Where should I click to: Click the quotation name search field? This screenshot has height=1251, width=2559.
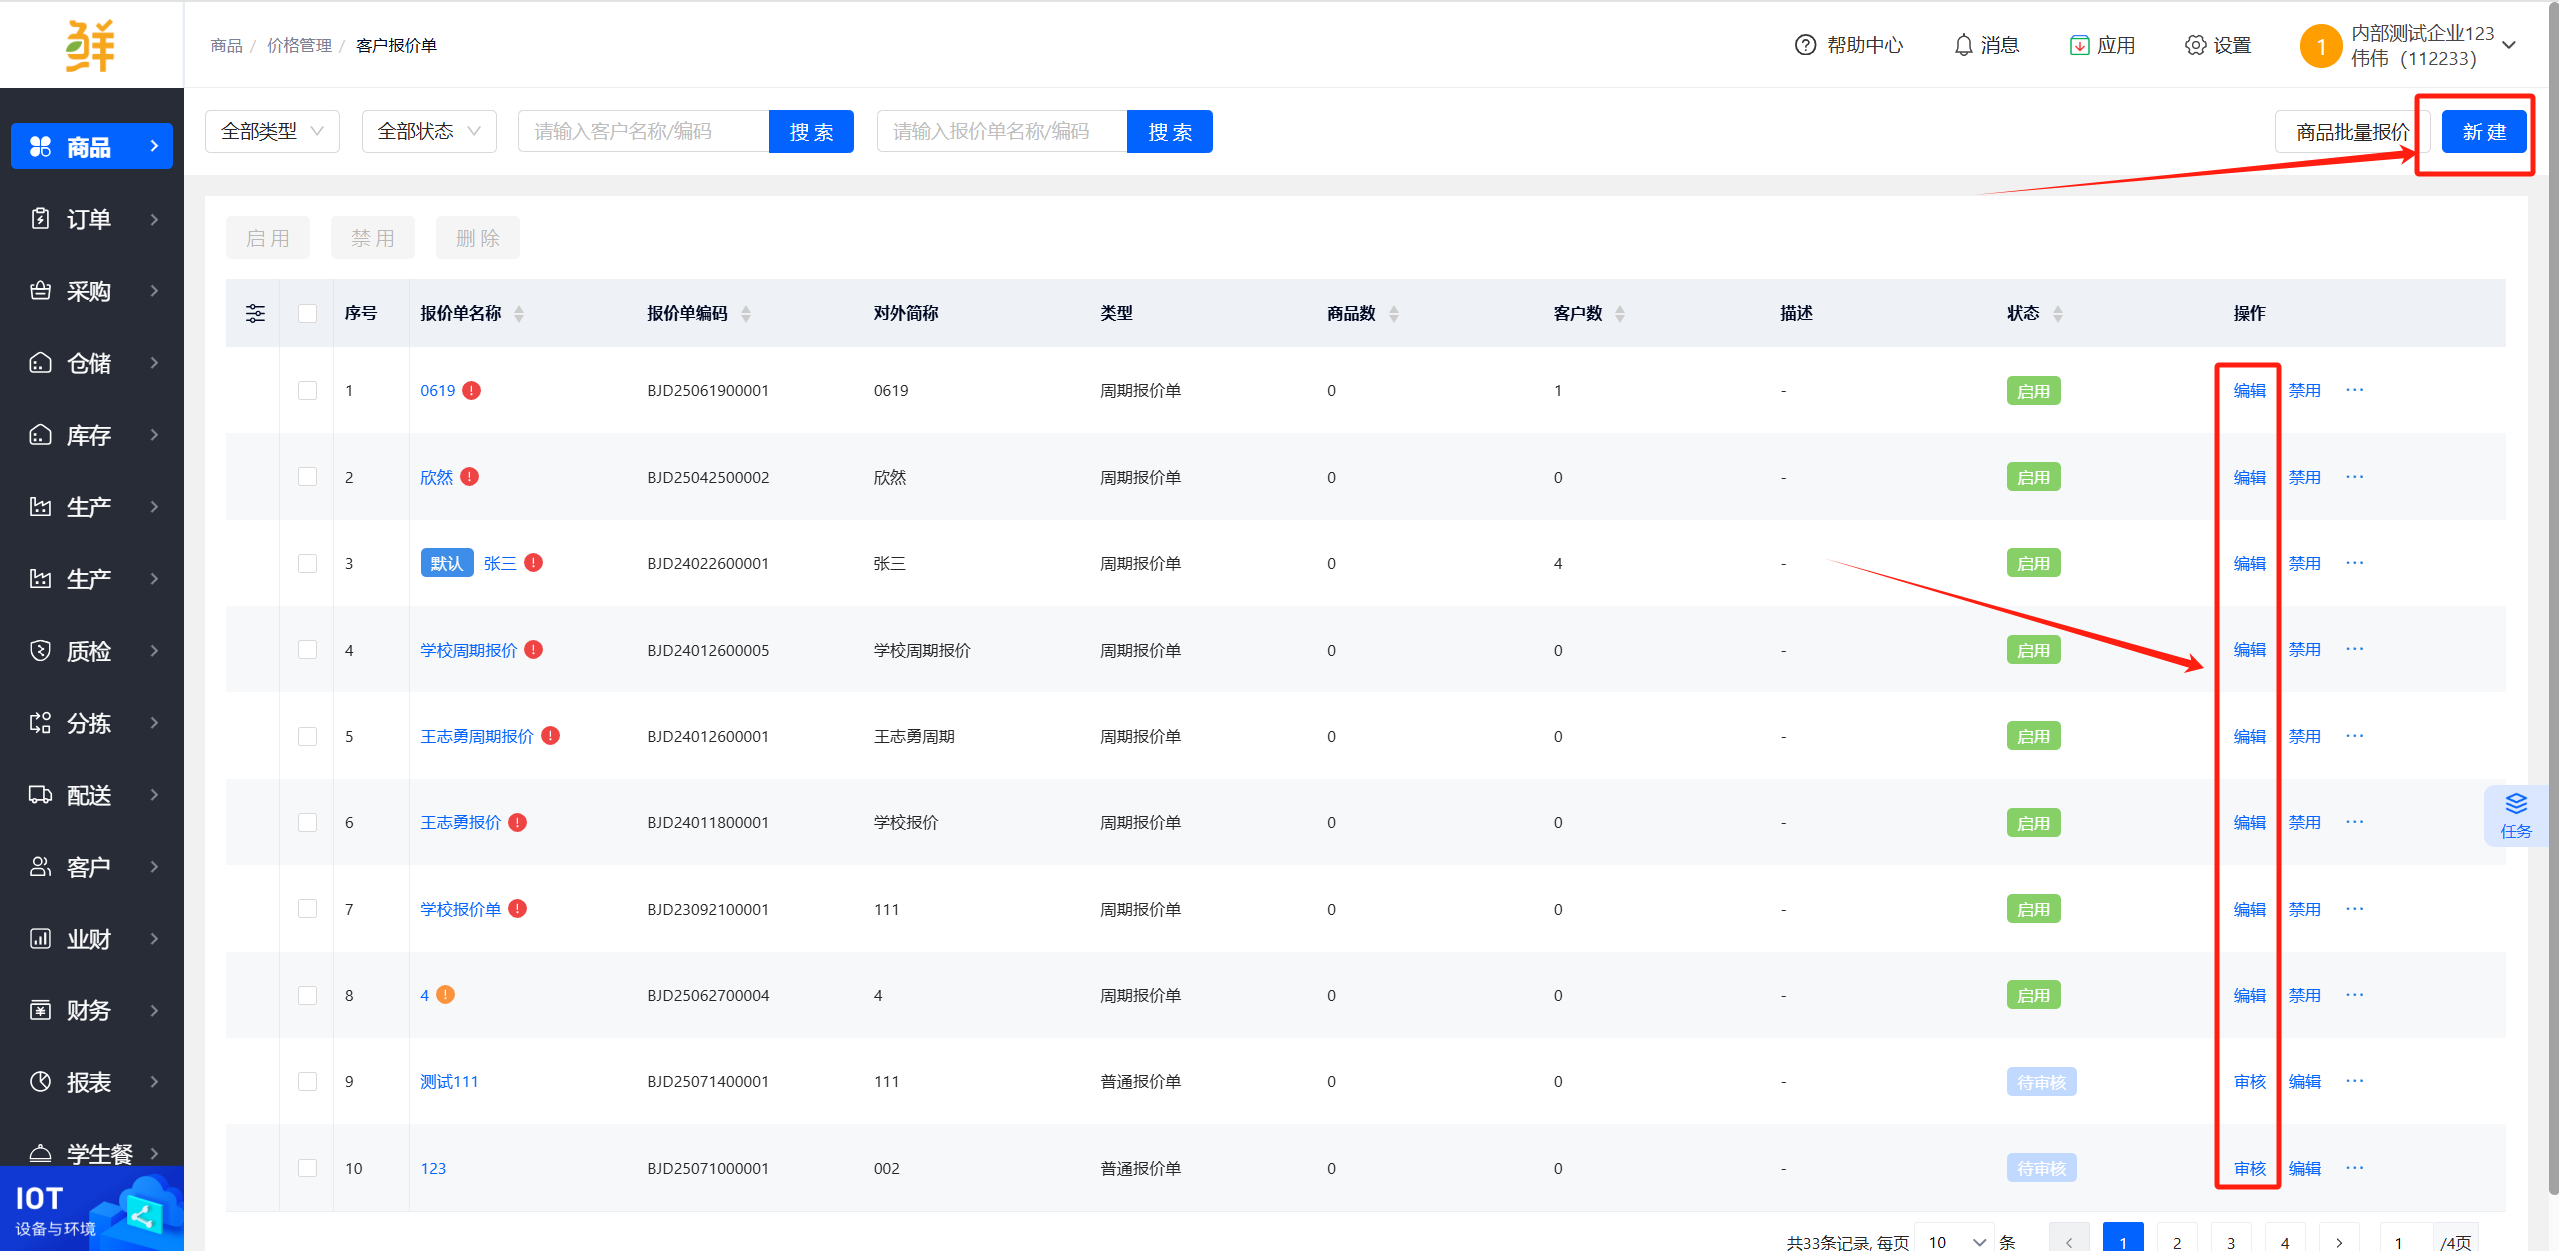pyautogui.click(x=1002, y=131)
